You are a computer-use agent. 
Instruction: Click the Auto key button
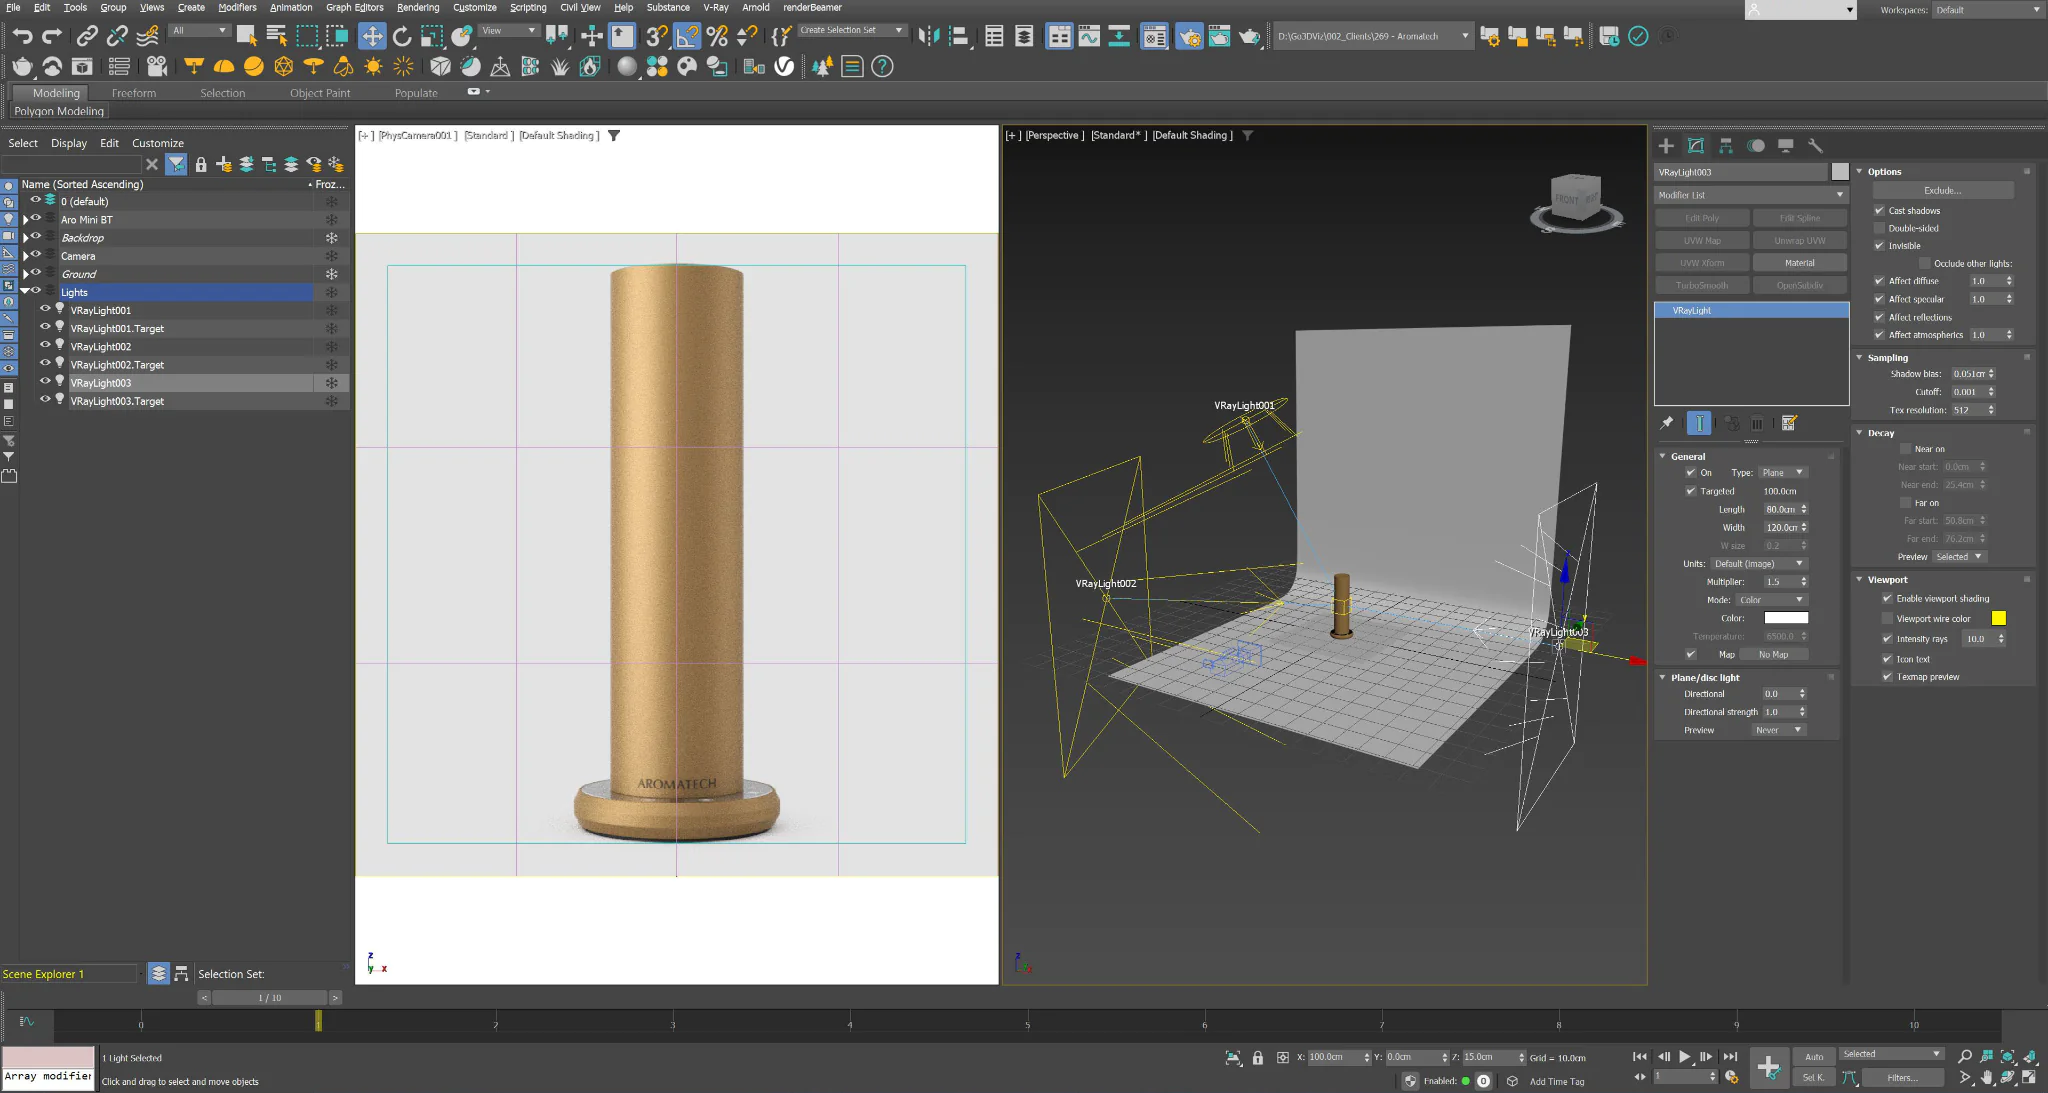pyautogui.click(x=1814, y=1057)
